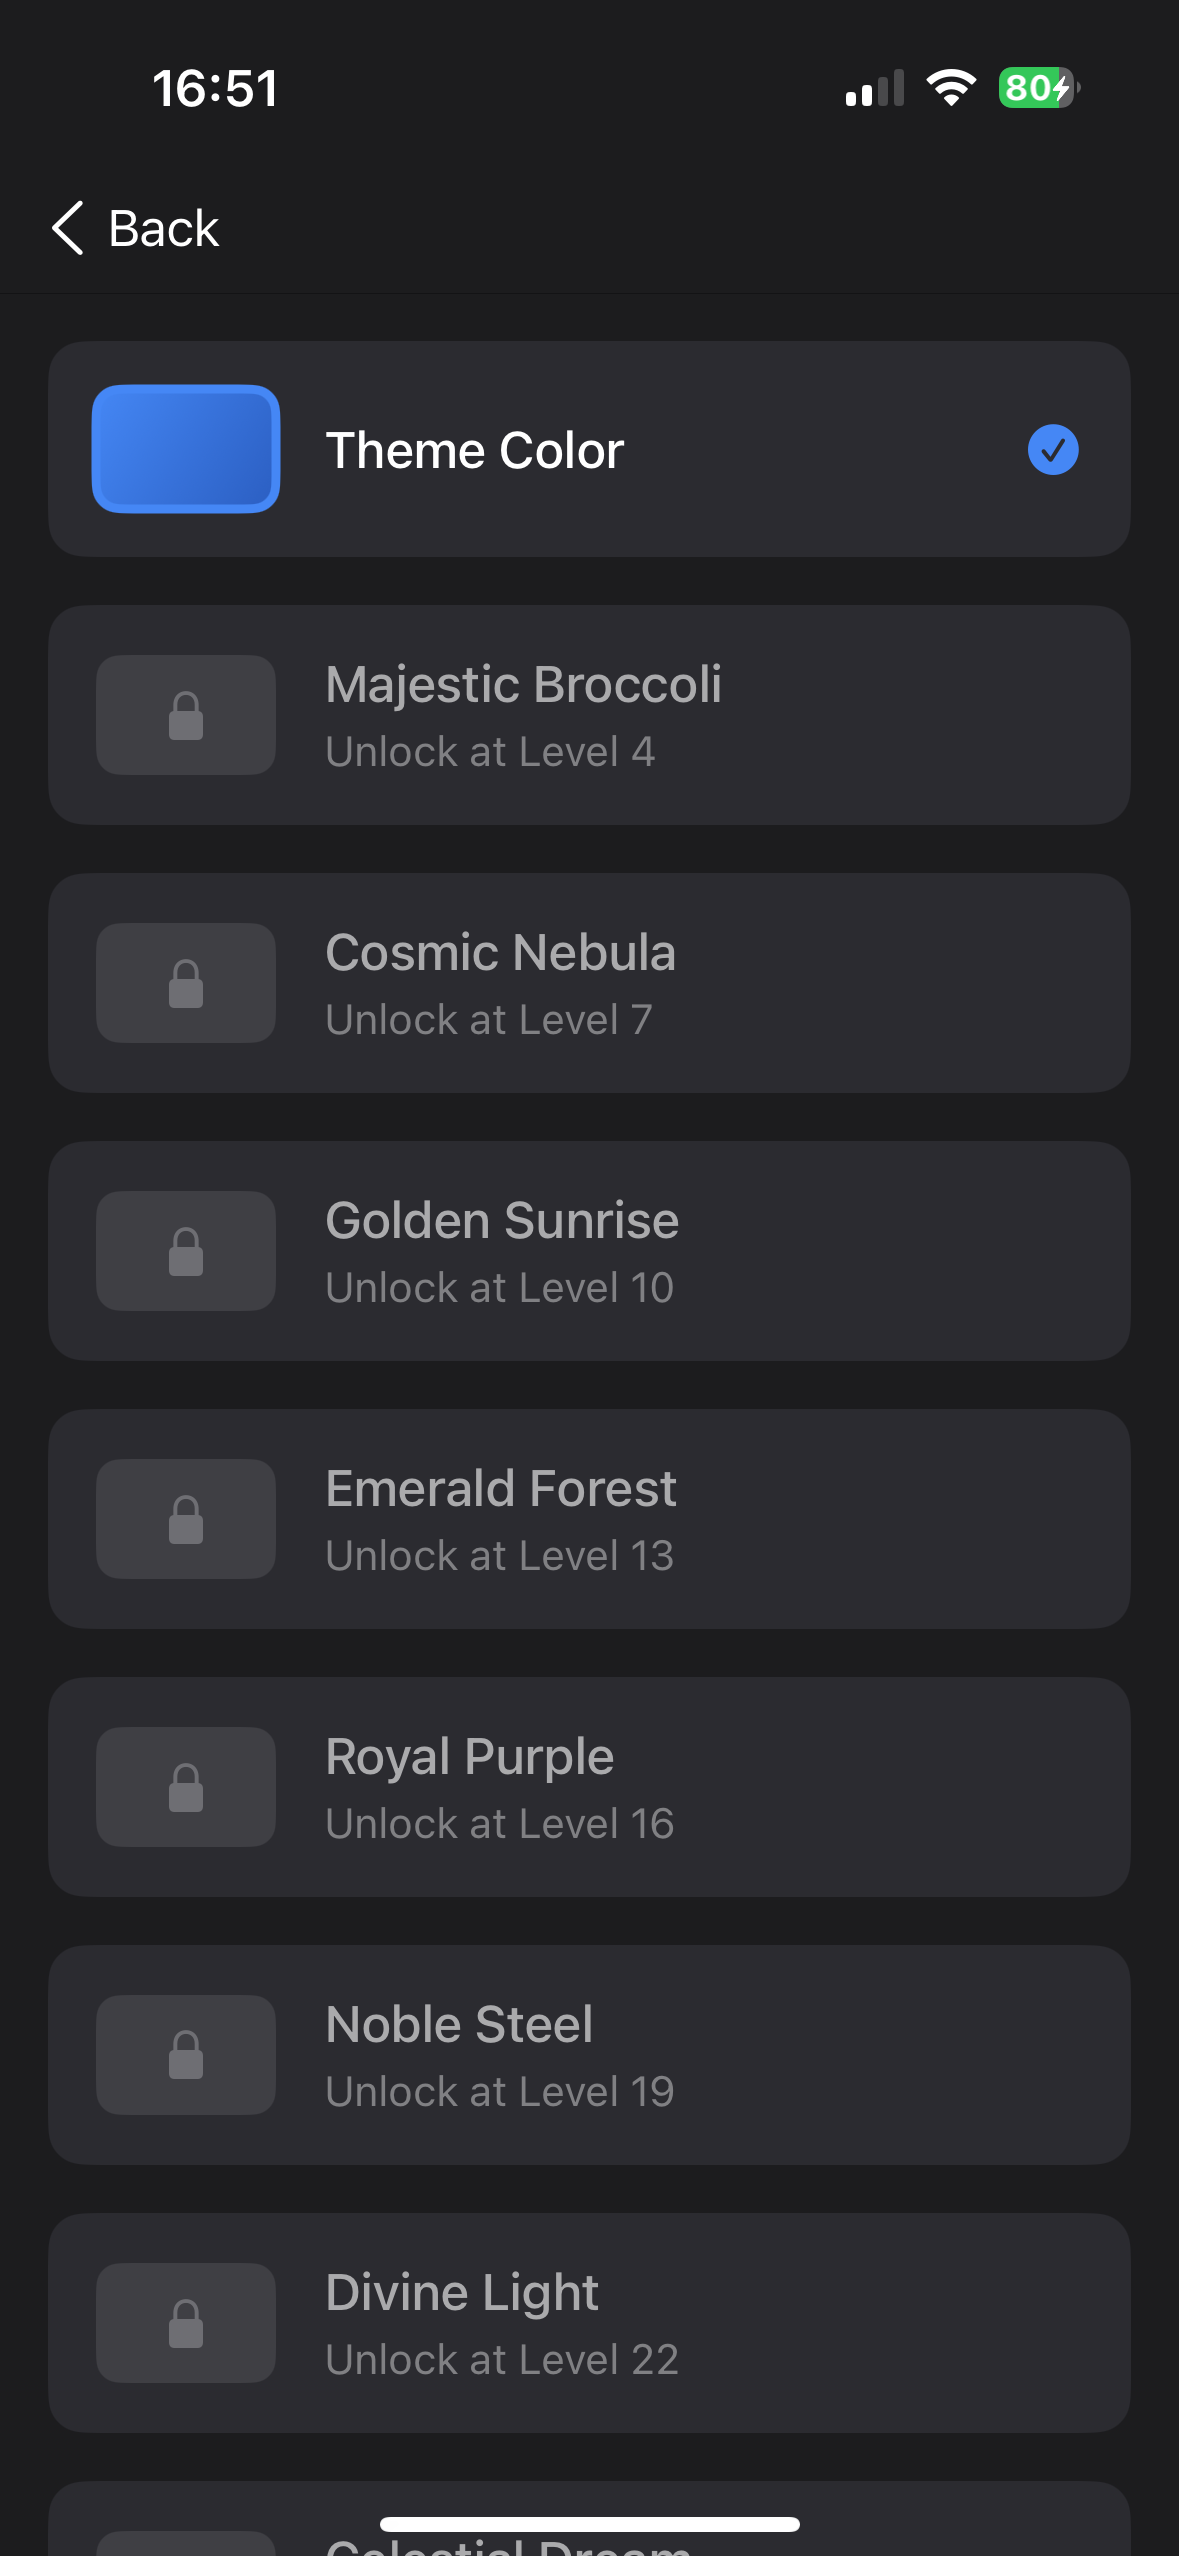This screenshot has width=1179, height=2556.
Task: Tap the Wi-Fi status icon
Action: coord(951,88)
